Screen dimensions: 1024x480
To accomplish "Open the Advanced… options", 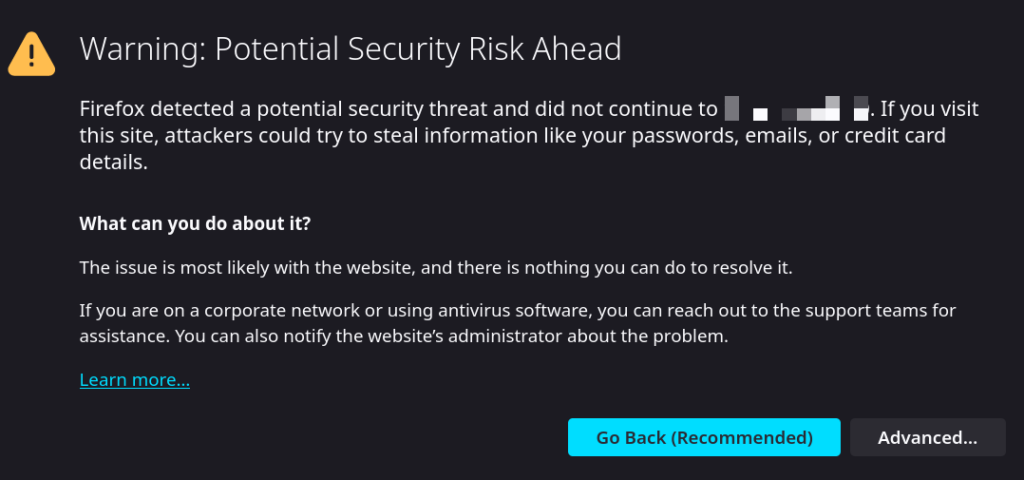I will tap(927, 437).
